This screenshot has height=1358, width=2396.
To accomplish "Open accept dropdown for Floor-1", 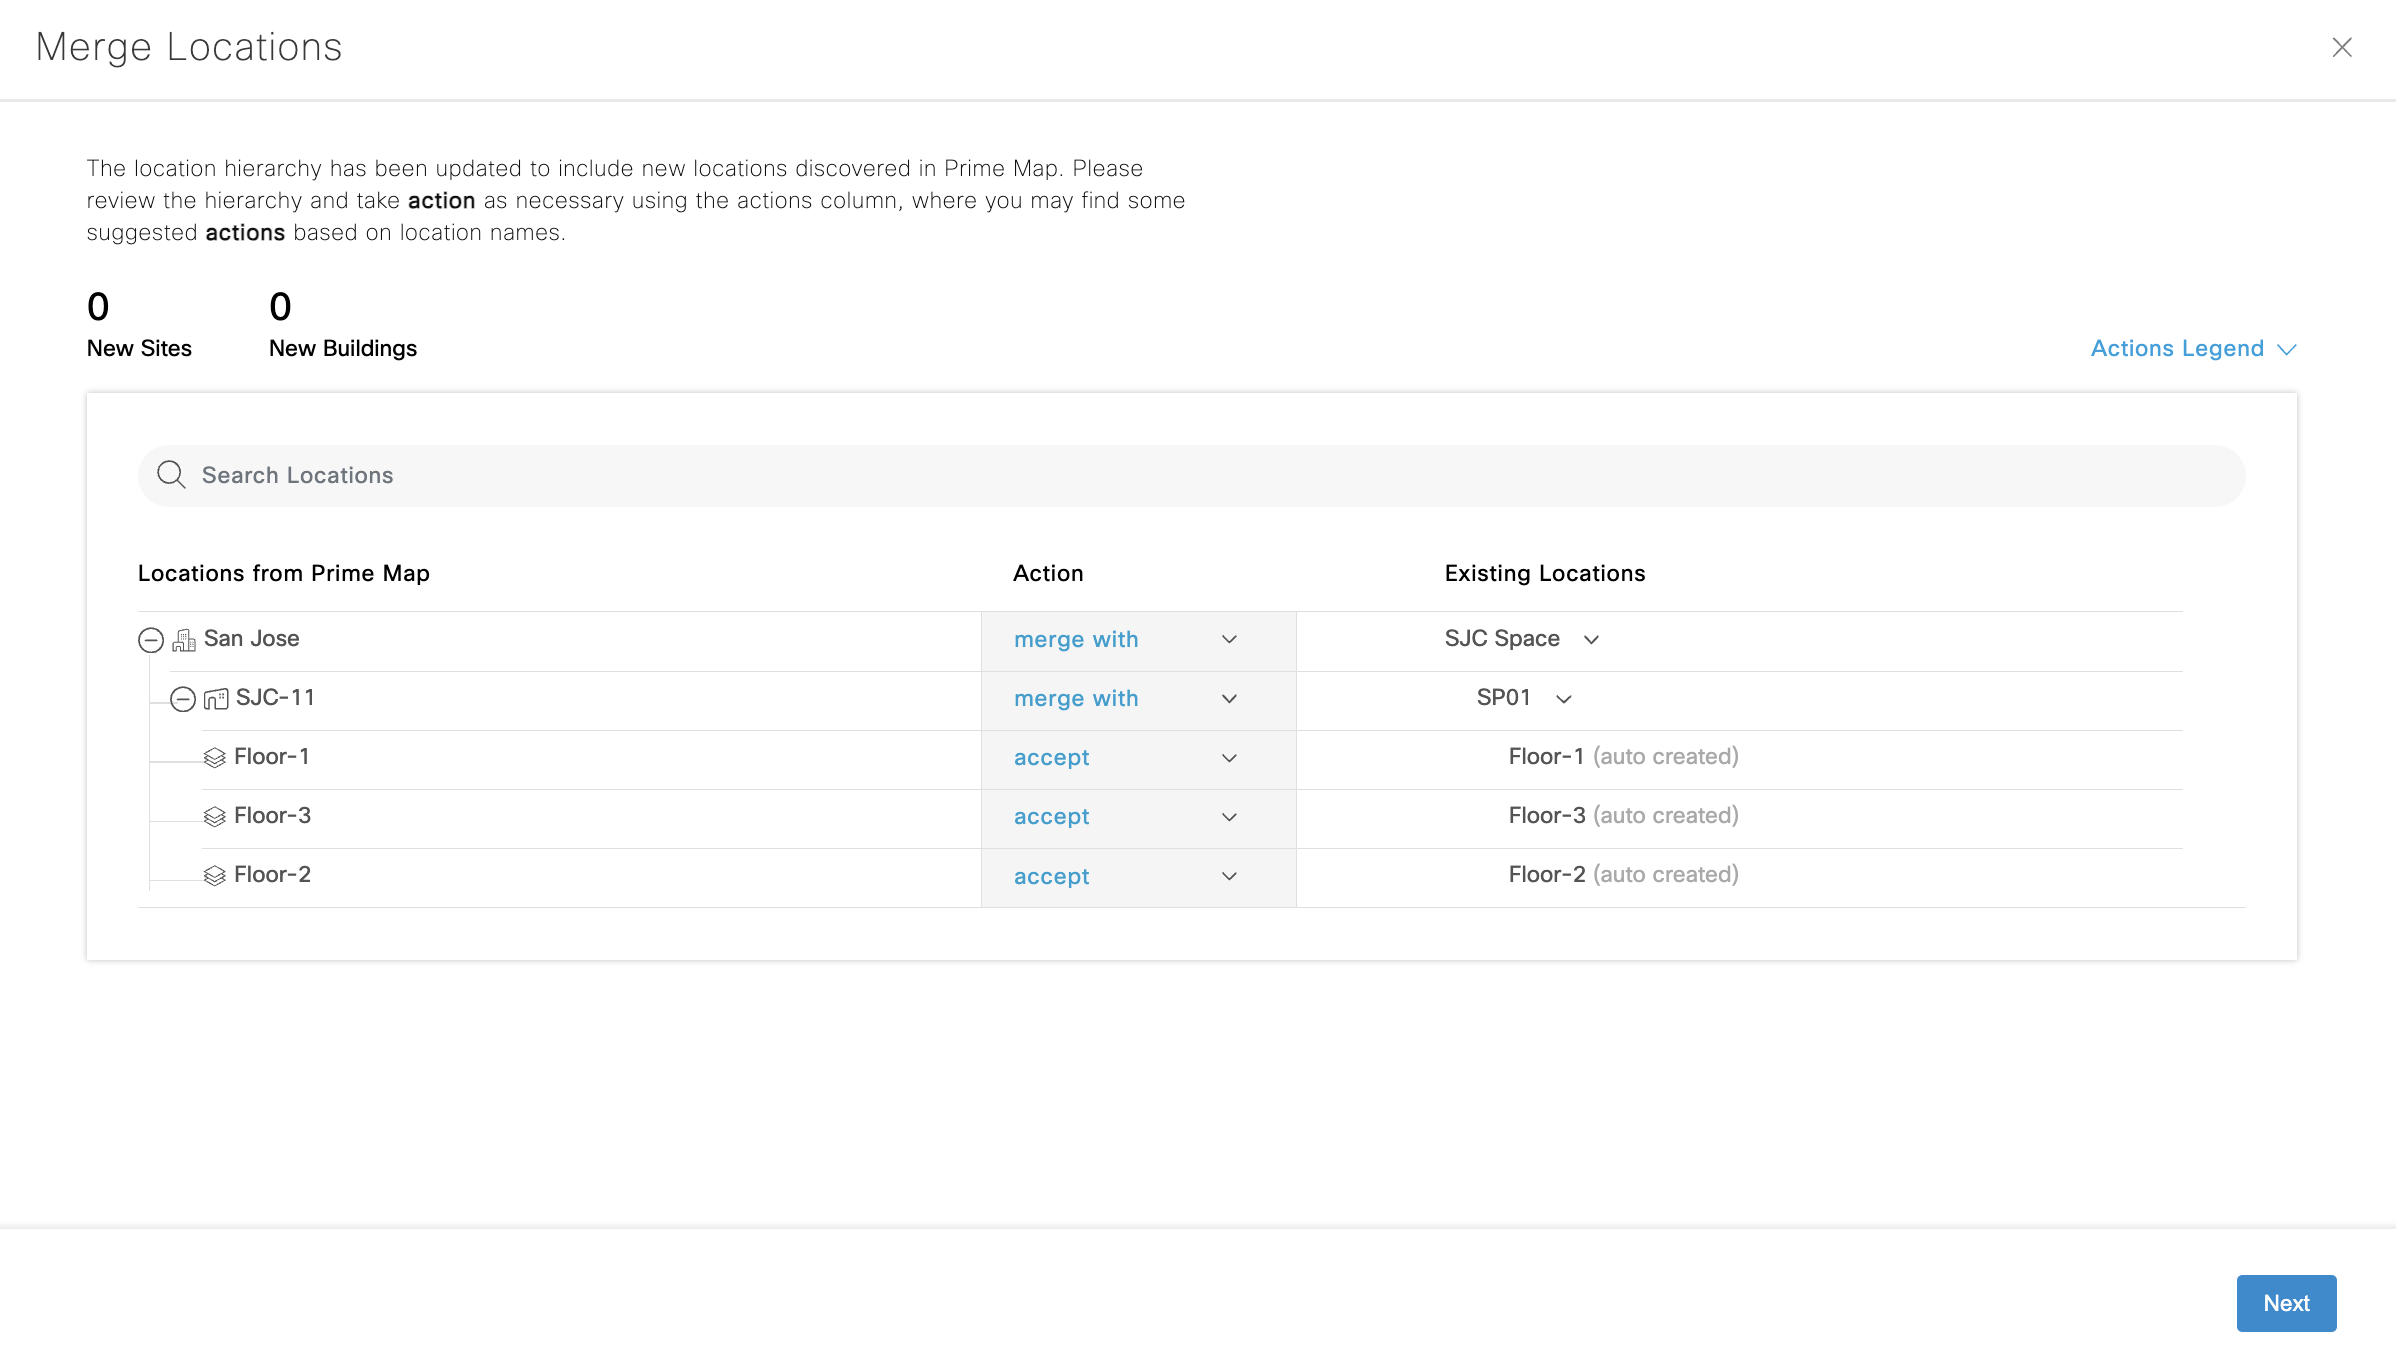I will (x=1229, y=758).
